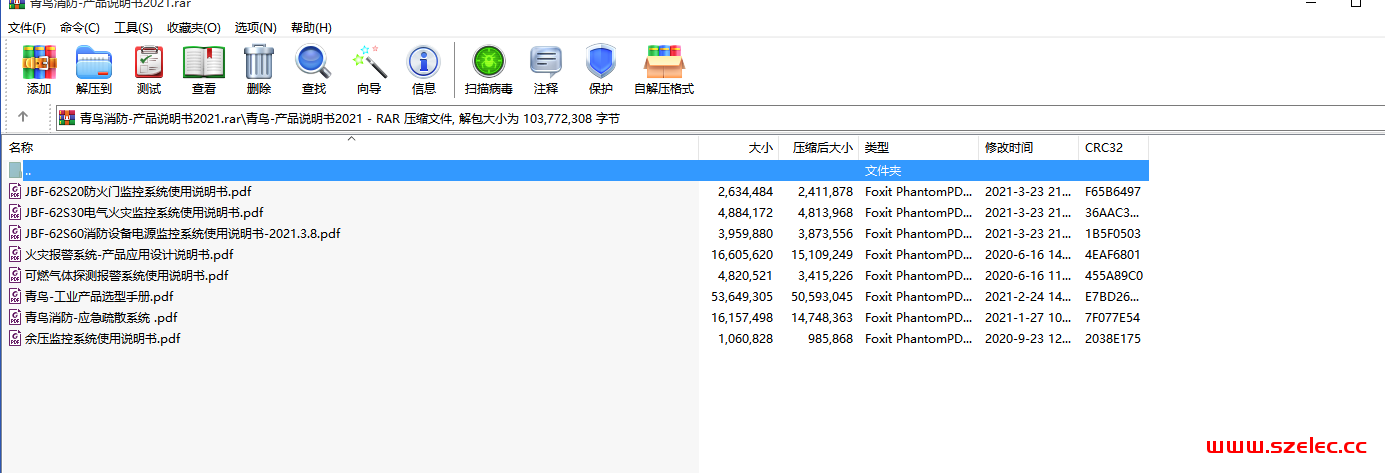The height and width of the screenshot is (473, 1385).
Task: Click the Find (查找) magnifier icon
Action: [x=313, y=62]
